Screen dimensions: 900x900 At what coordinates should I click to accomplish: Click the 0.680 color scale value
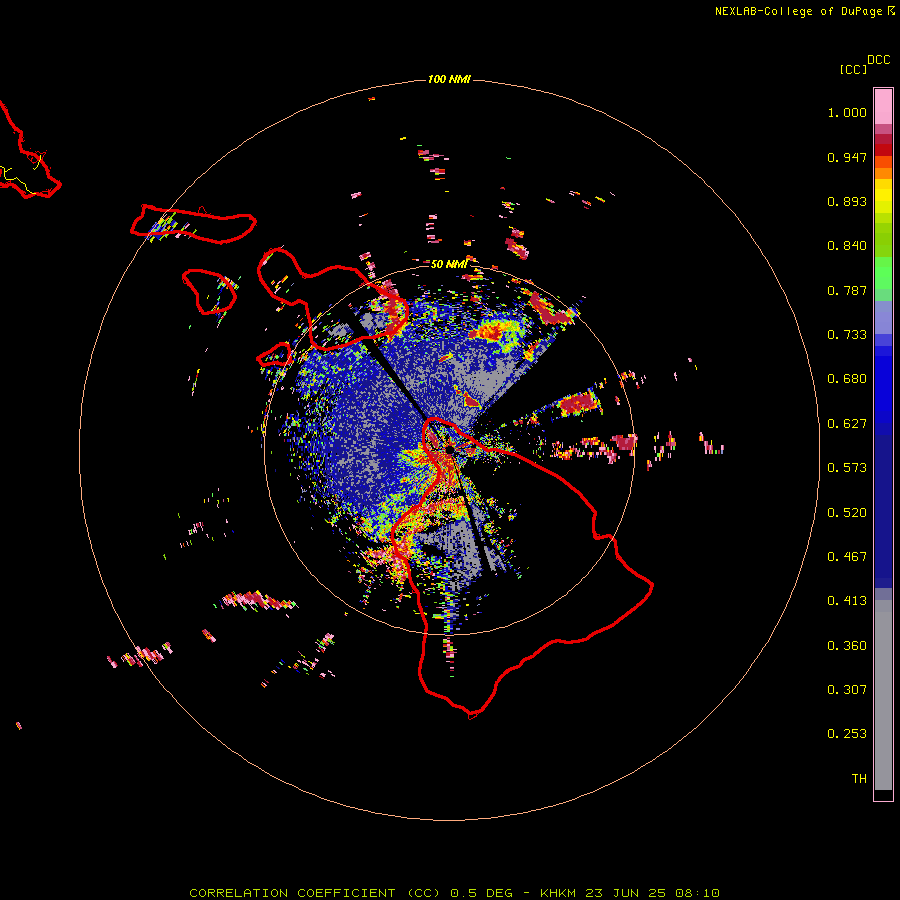pyautogui.click(x=847, y=379)
